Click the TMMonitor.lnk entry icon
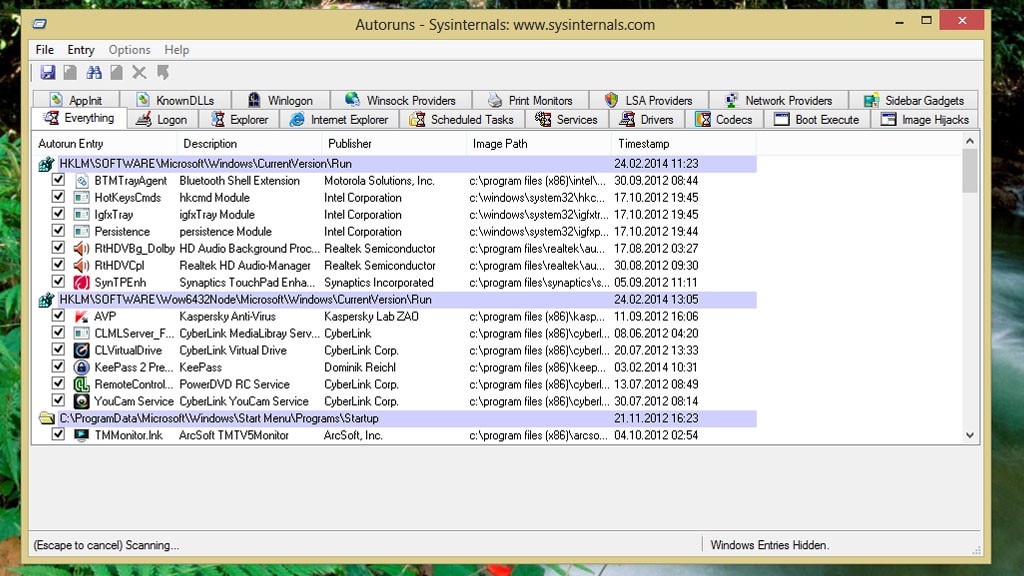The height and width of the screenshot is (576, 1024). click(x=82, y=436)
